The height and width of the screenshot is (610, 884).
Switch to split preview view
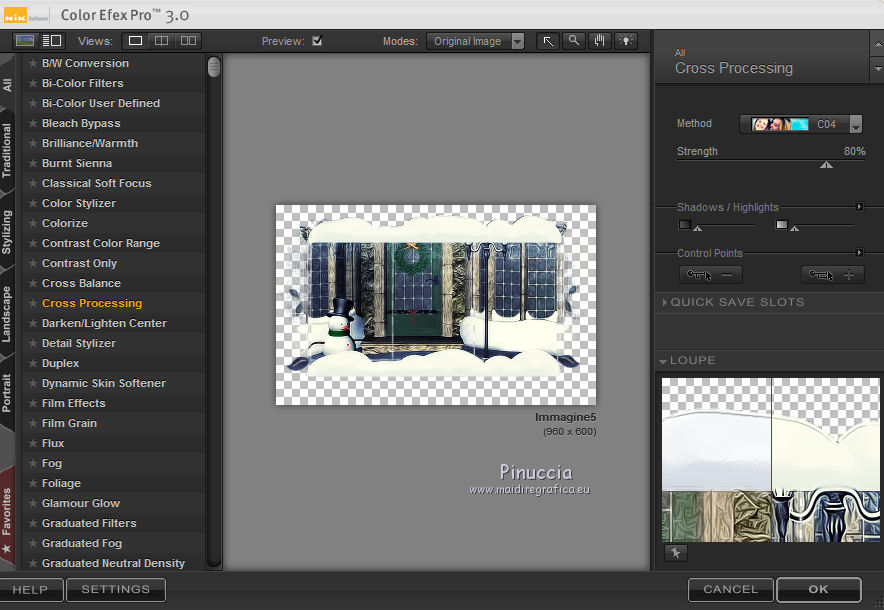point(162,41)
